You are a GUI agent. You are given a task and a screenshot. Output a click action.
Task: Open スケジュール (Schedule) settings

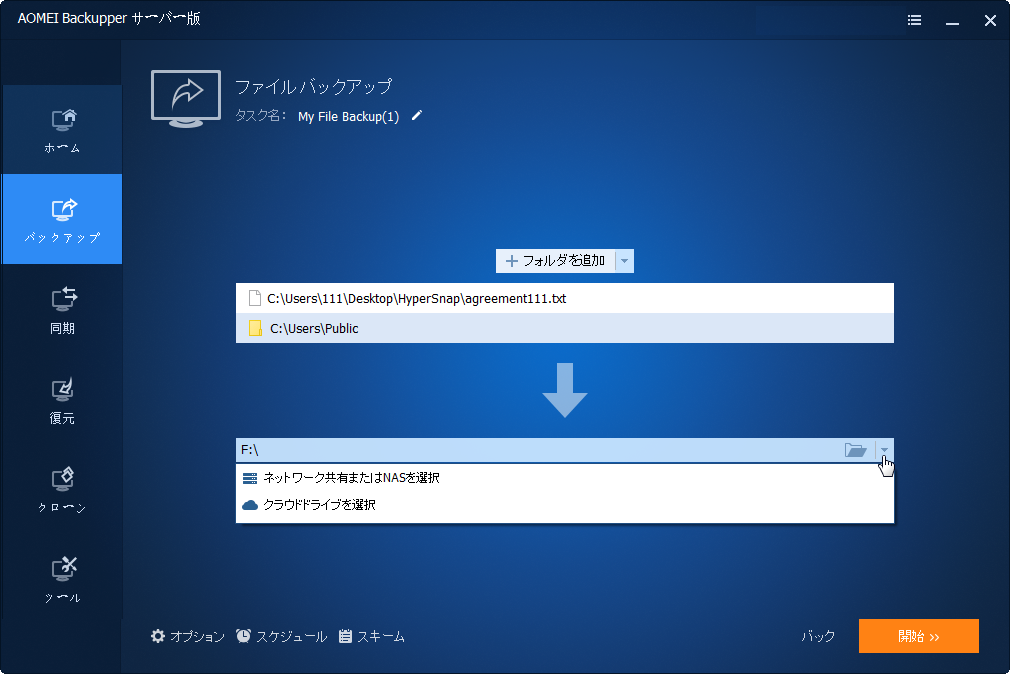tap(281, 637)
